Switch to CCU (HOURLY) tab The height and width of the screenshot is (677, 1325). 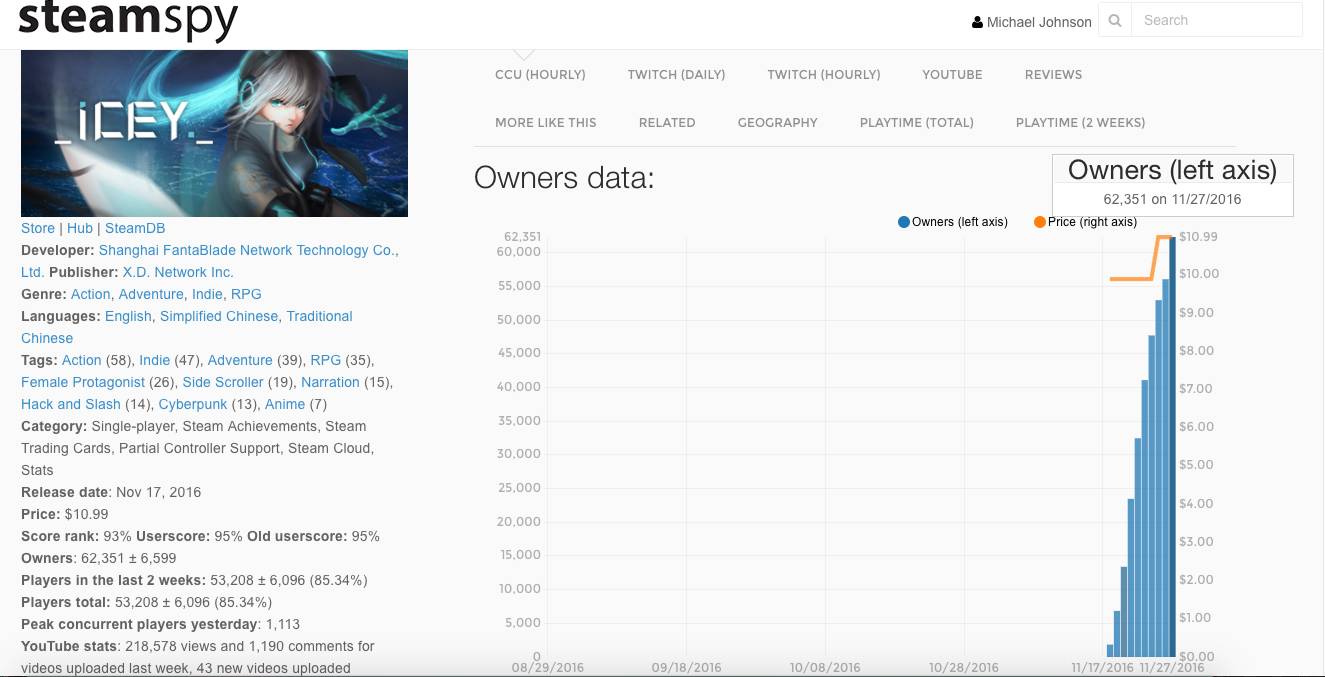coord(540,74)
